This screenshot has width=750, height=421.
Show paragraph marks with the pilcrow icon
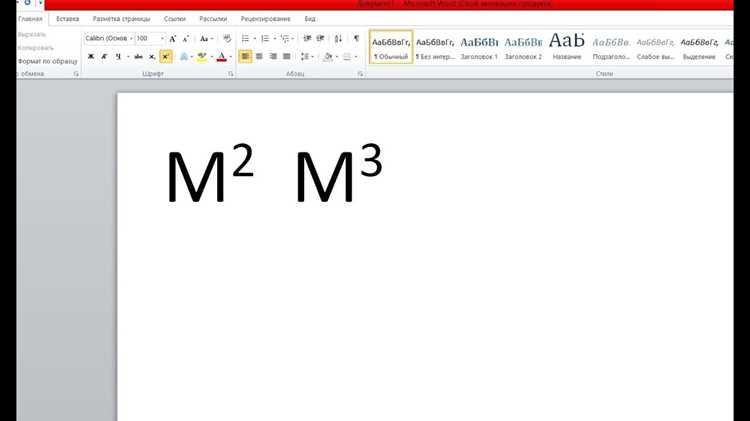pos(356,38)
